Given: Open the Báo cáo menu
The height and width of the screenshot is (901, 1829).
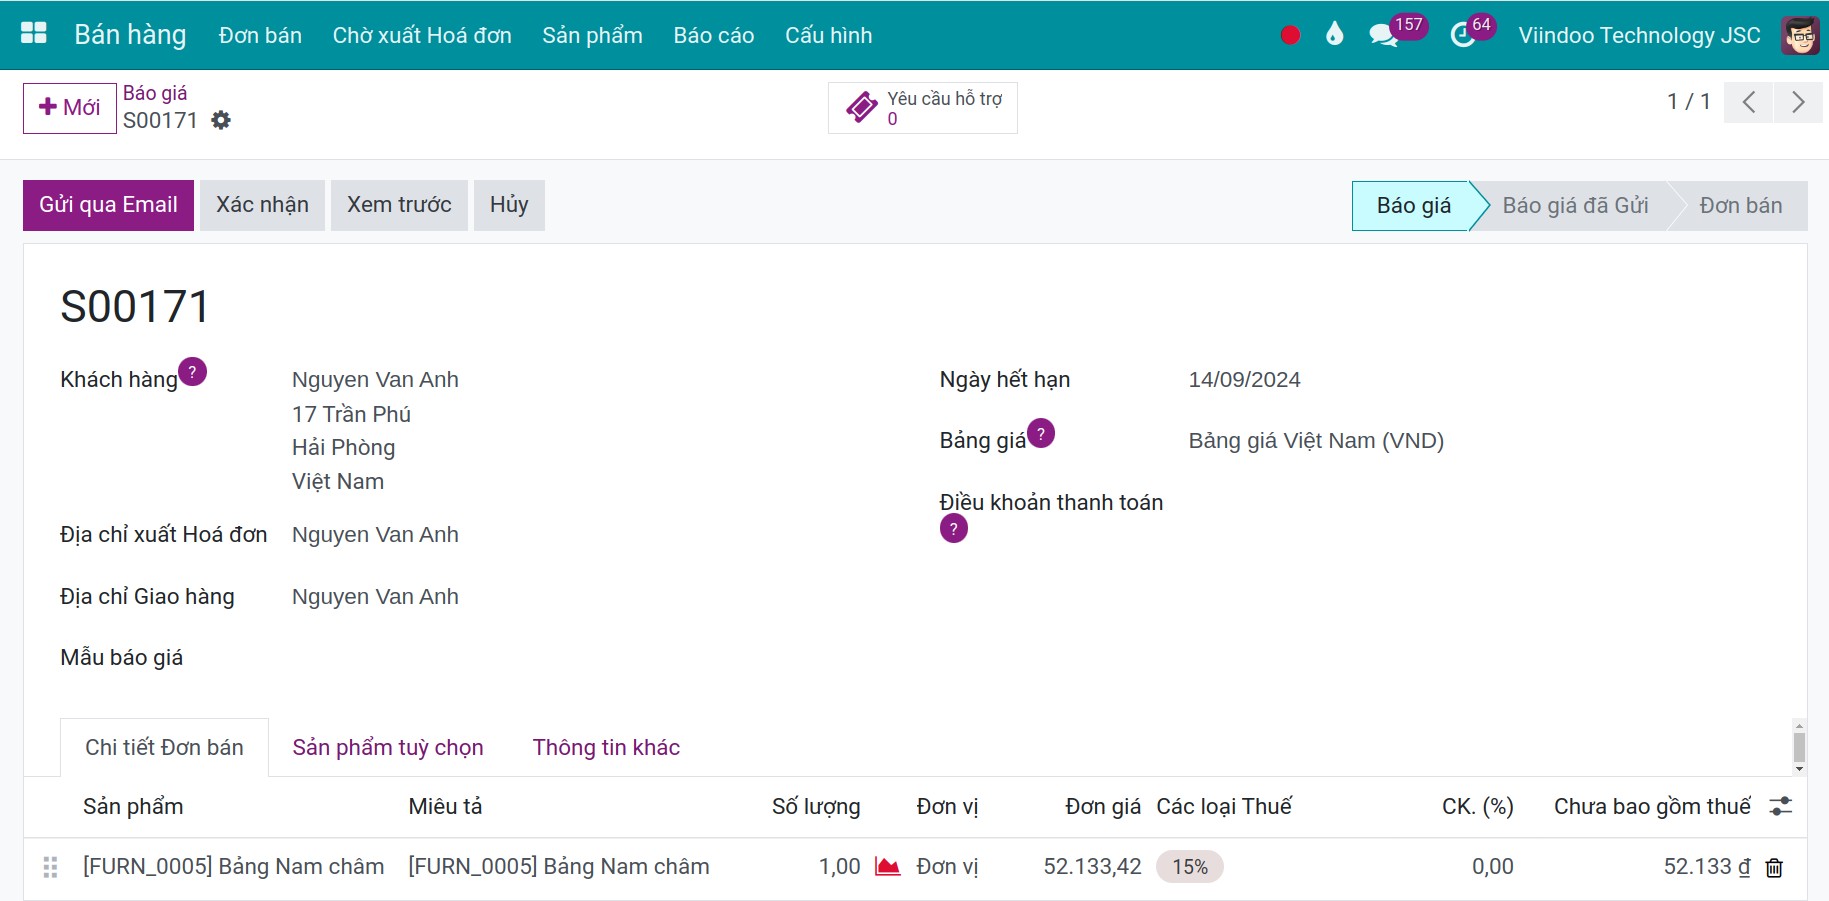Looking at the screenshot, I should pyautogui.click(x=713, y=34).
